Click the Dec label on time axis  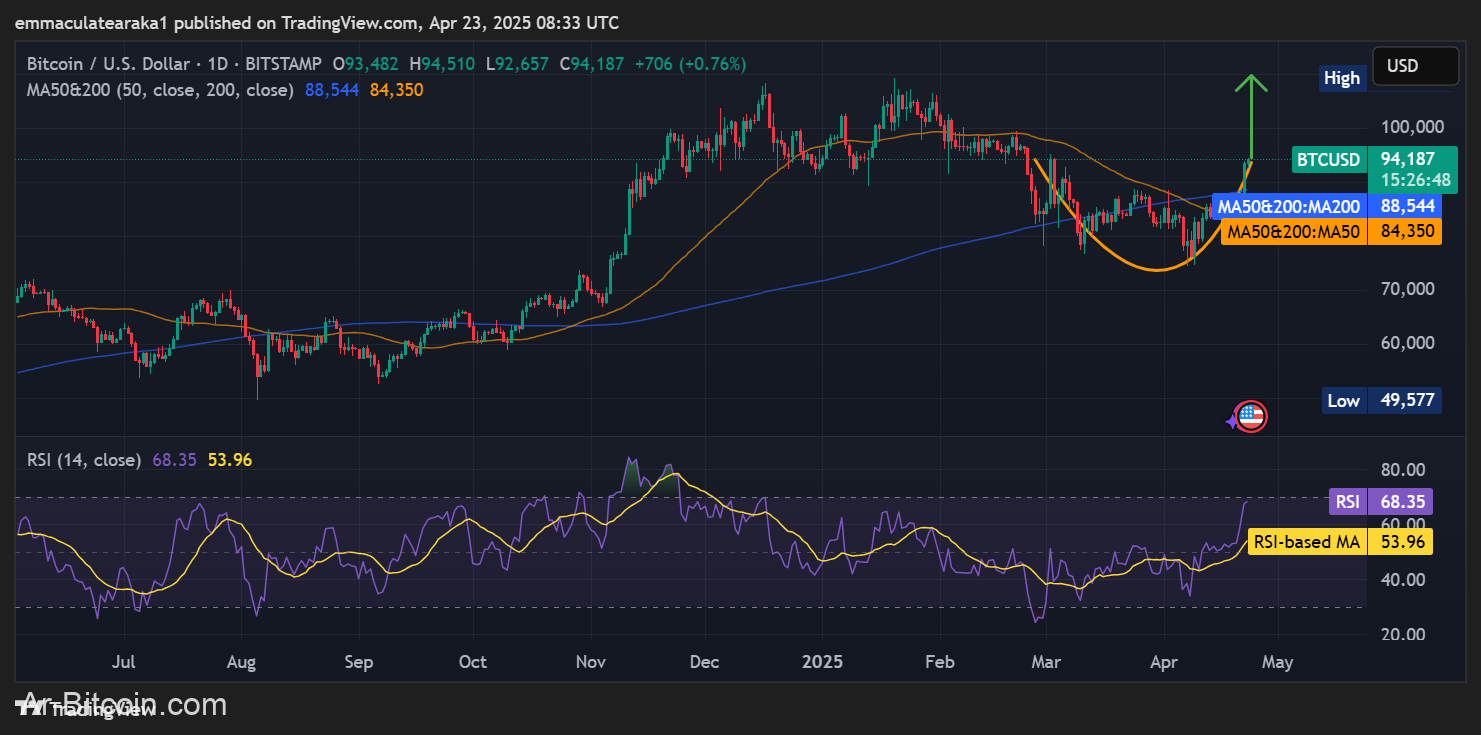point(704,662)
